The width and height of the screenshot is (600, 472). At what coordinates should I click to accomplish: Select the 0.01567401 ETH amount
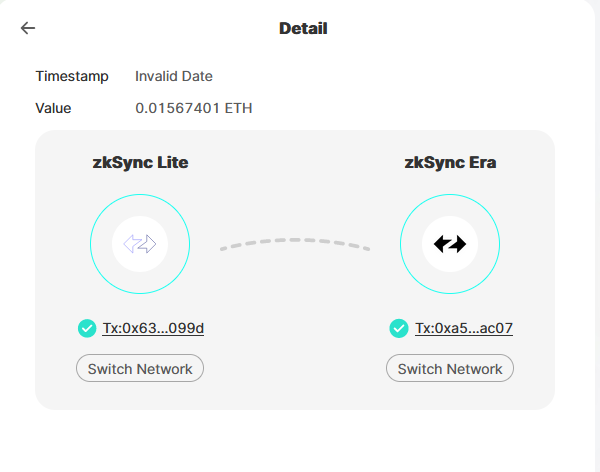(x=194, y=108)
